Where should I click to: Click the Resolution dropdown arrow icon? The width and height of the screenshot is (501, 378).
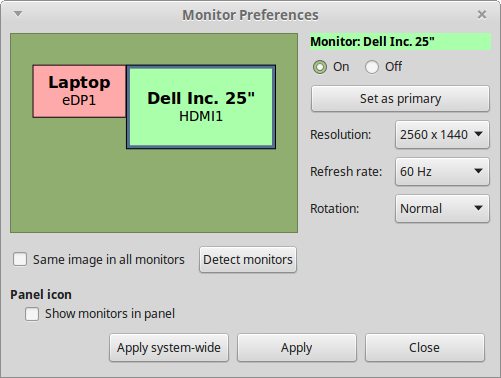coord(478,134)
